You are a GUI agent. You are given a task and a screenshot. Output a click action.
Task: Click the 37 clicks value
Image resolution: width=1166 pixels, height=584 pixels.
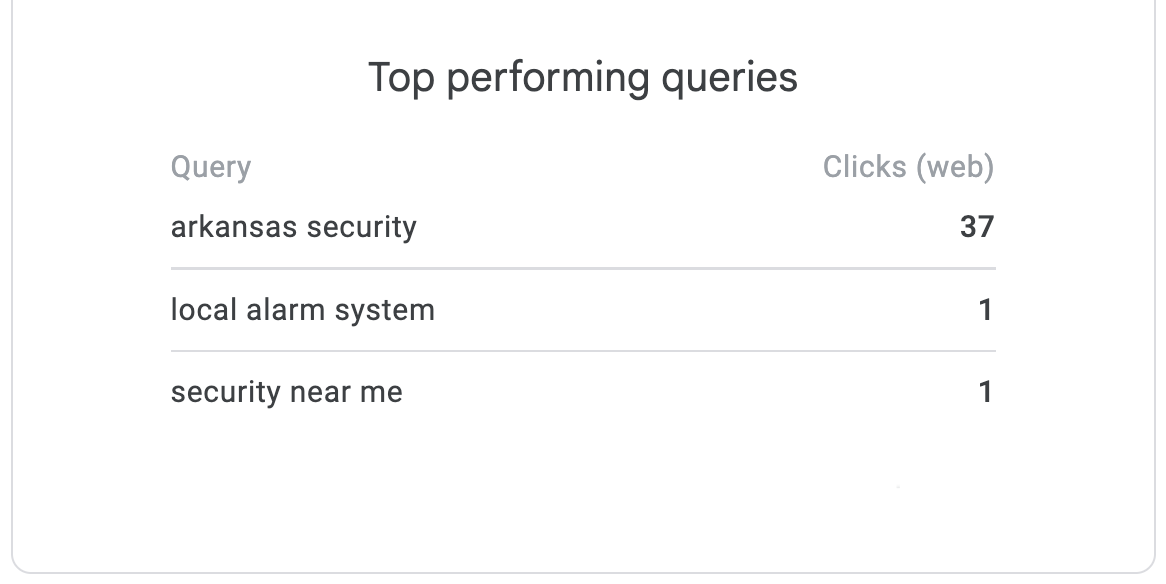click(x=976, y=227)
